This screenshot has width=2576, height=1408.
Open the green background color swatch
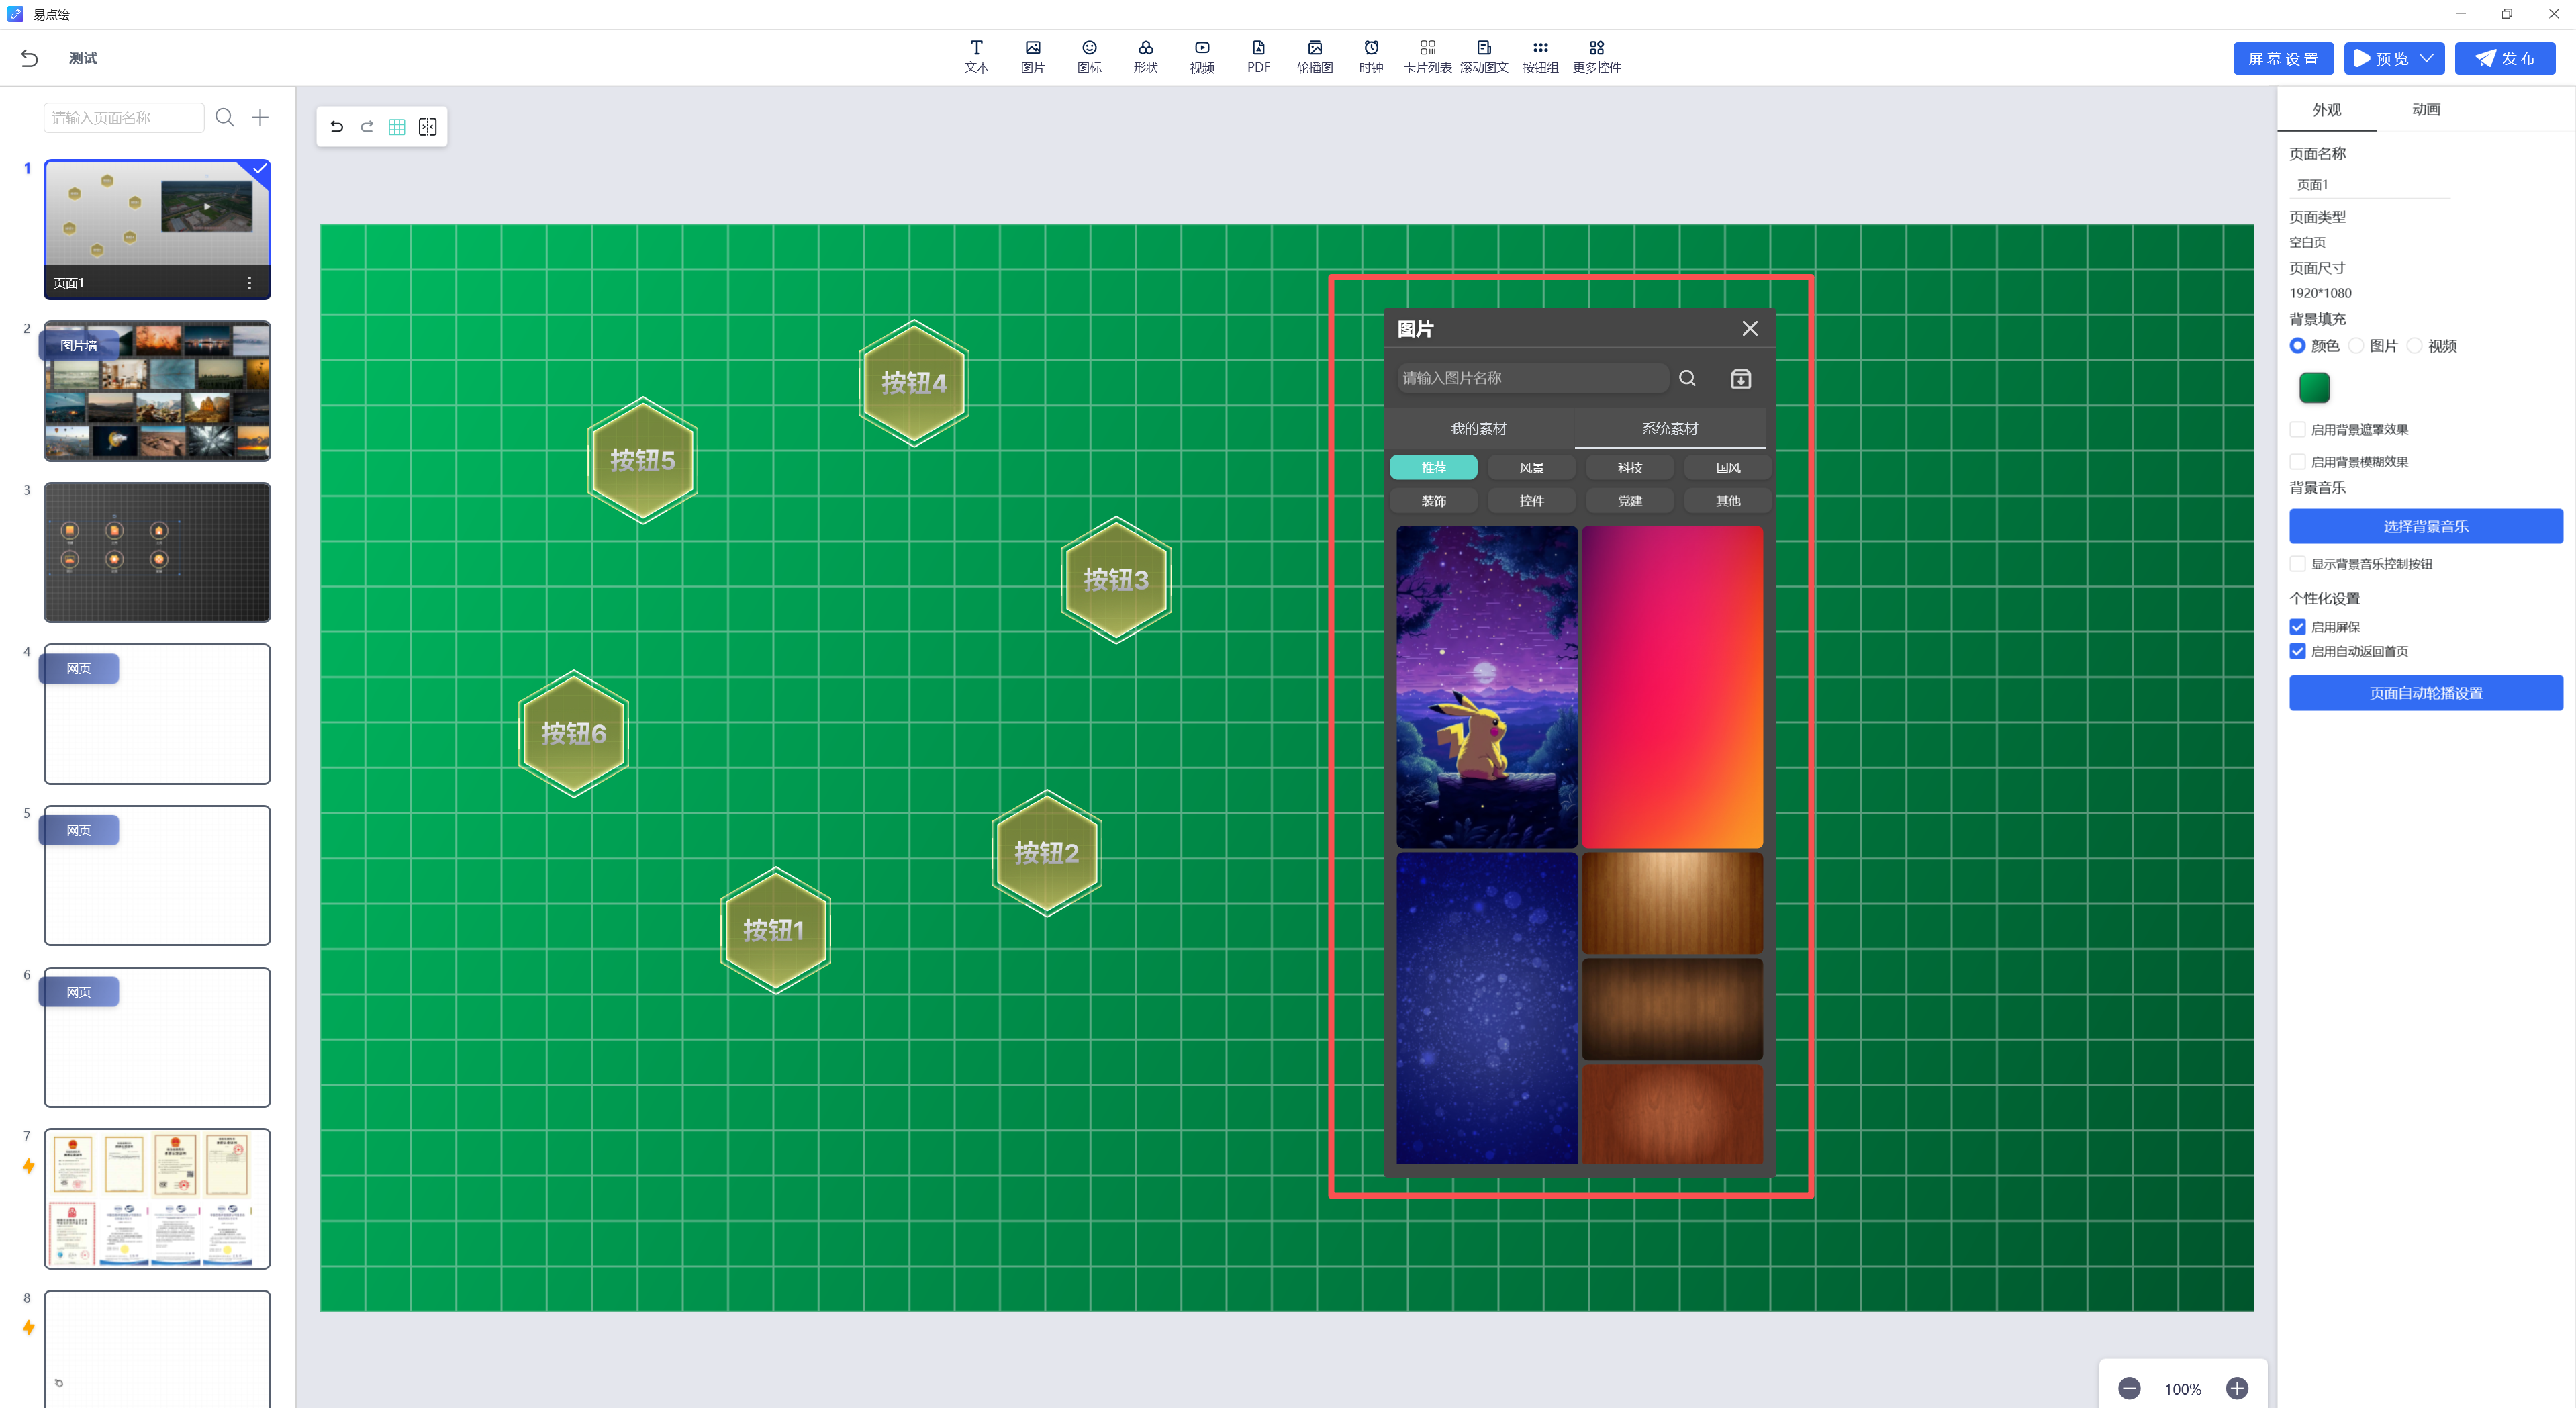2314,387
